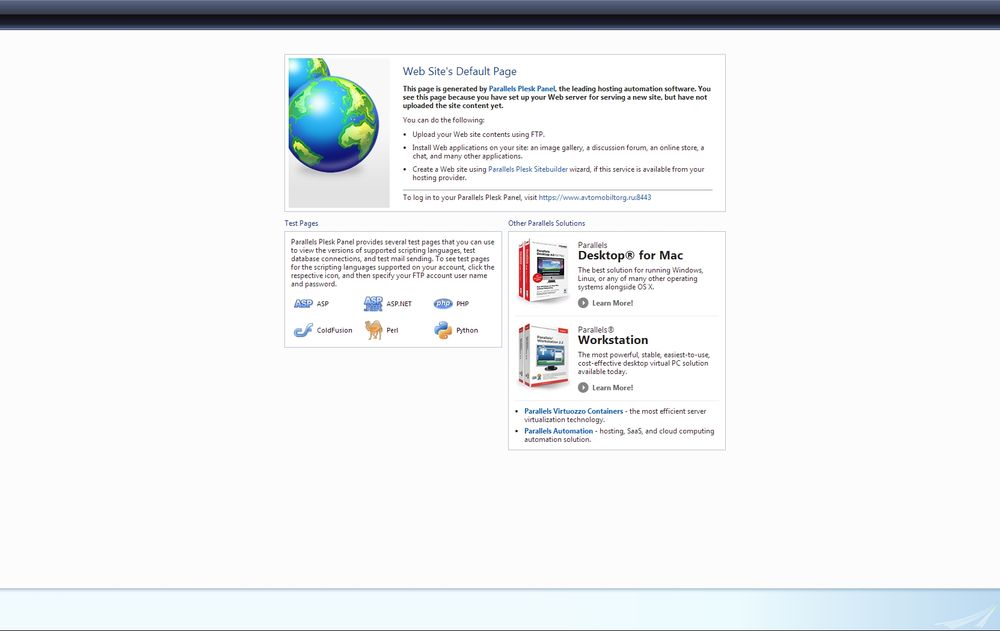Open the ASP test page icon
The width and height of the screenshot is (1000, 631).
tap(303, 304)
